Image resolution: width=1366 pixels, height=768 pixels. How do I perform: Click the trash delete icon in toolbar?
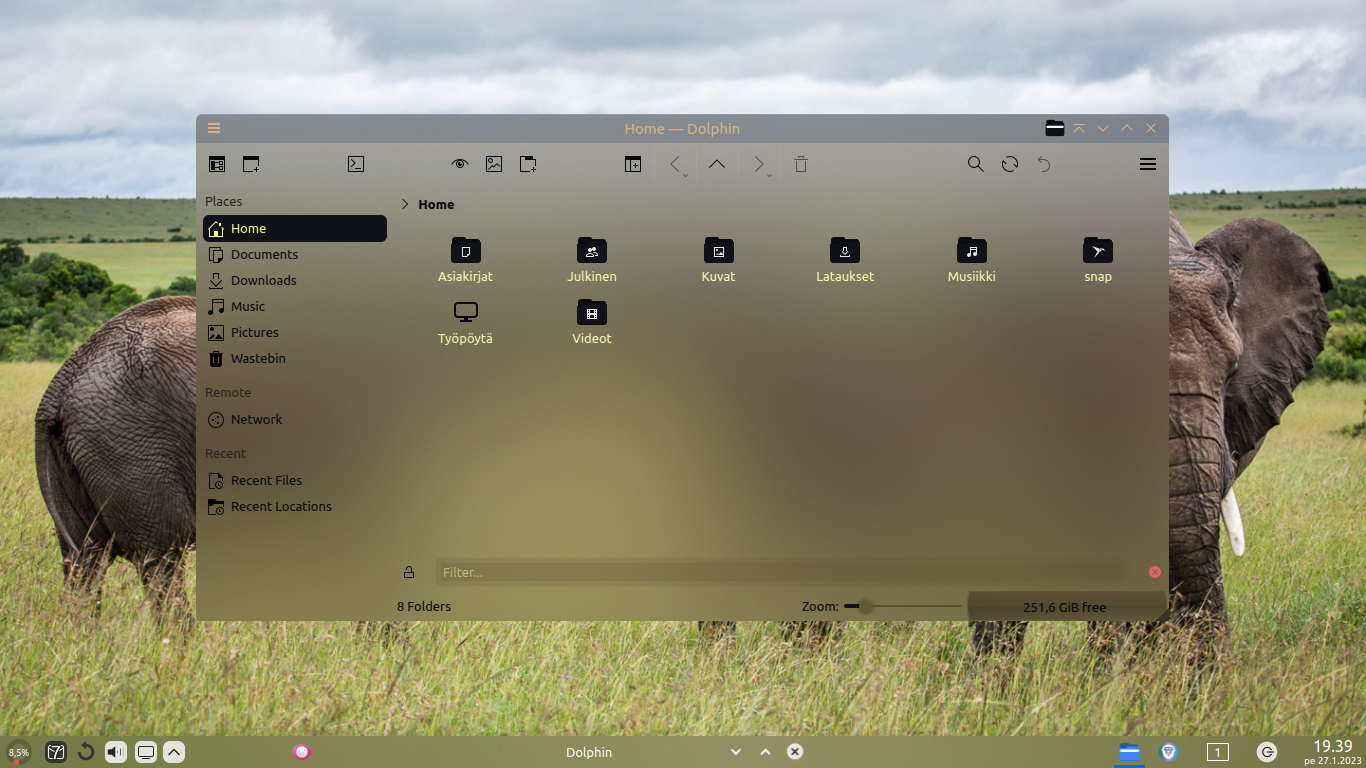[801, 164]
